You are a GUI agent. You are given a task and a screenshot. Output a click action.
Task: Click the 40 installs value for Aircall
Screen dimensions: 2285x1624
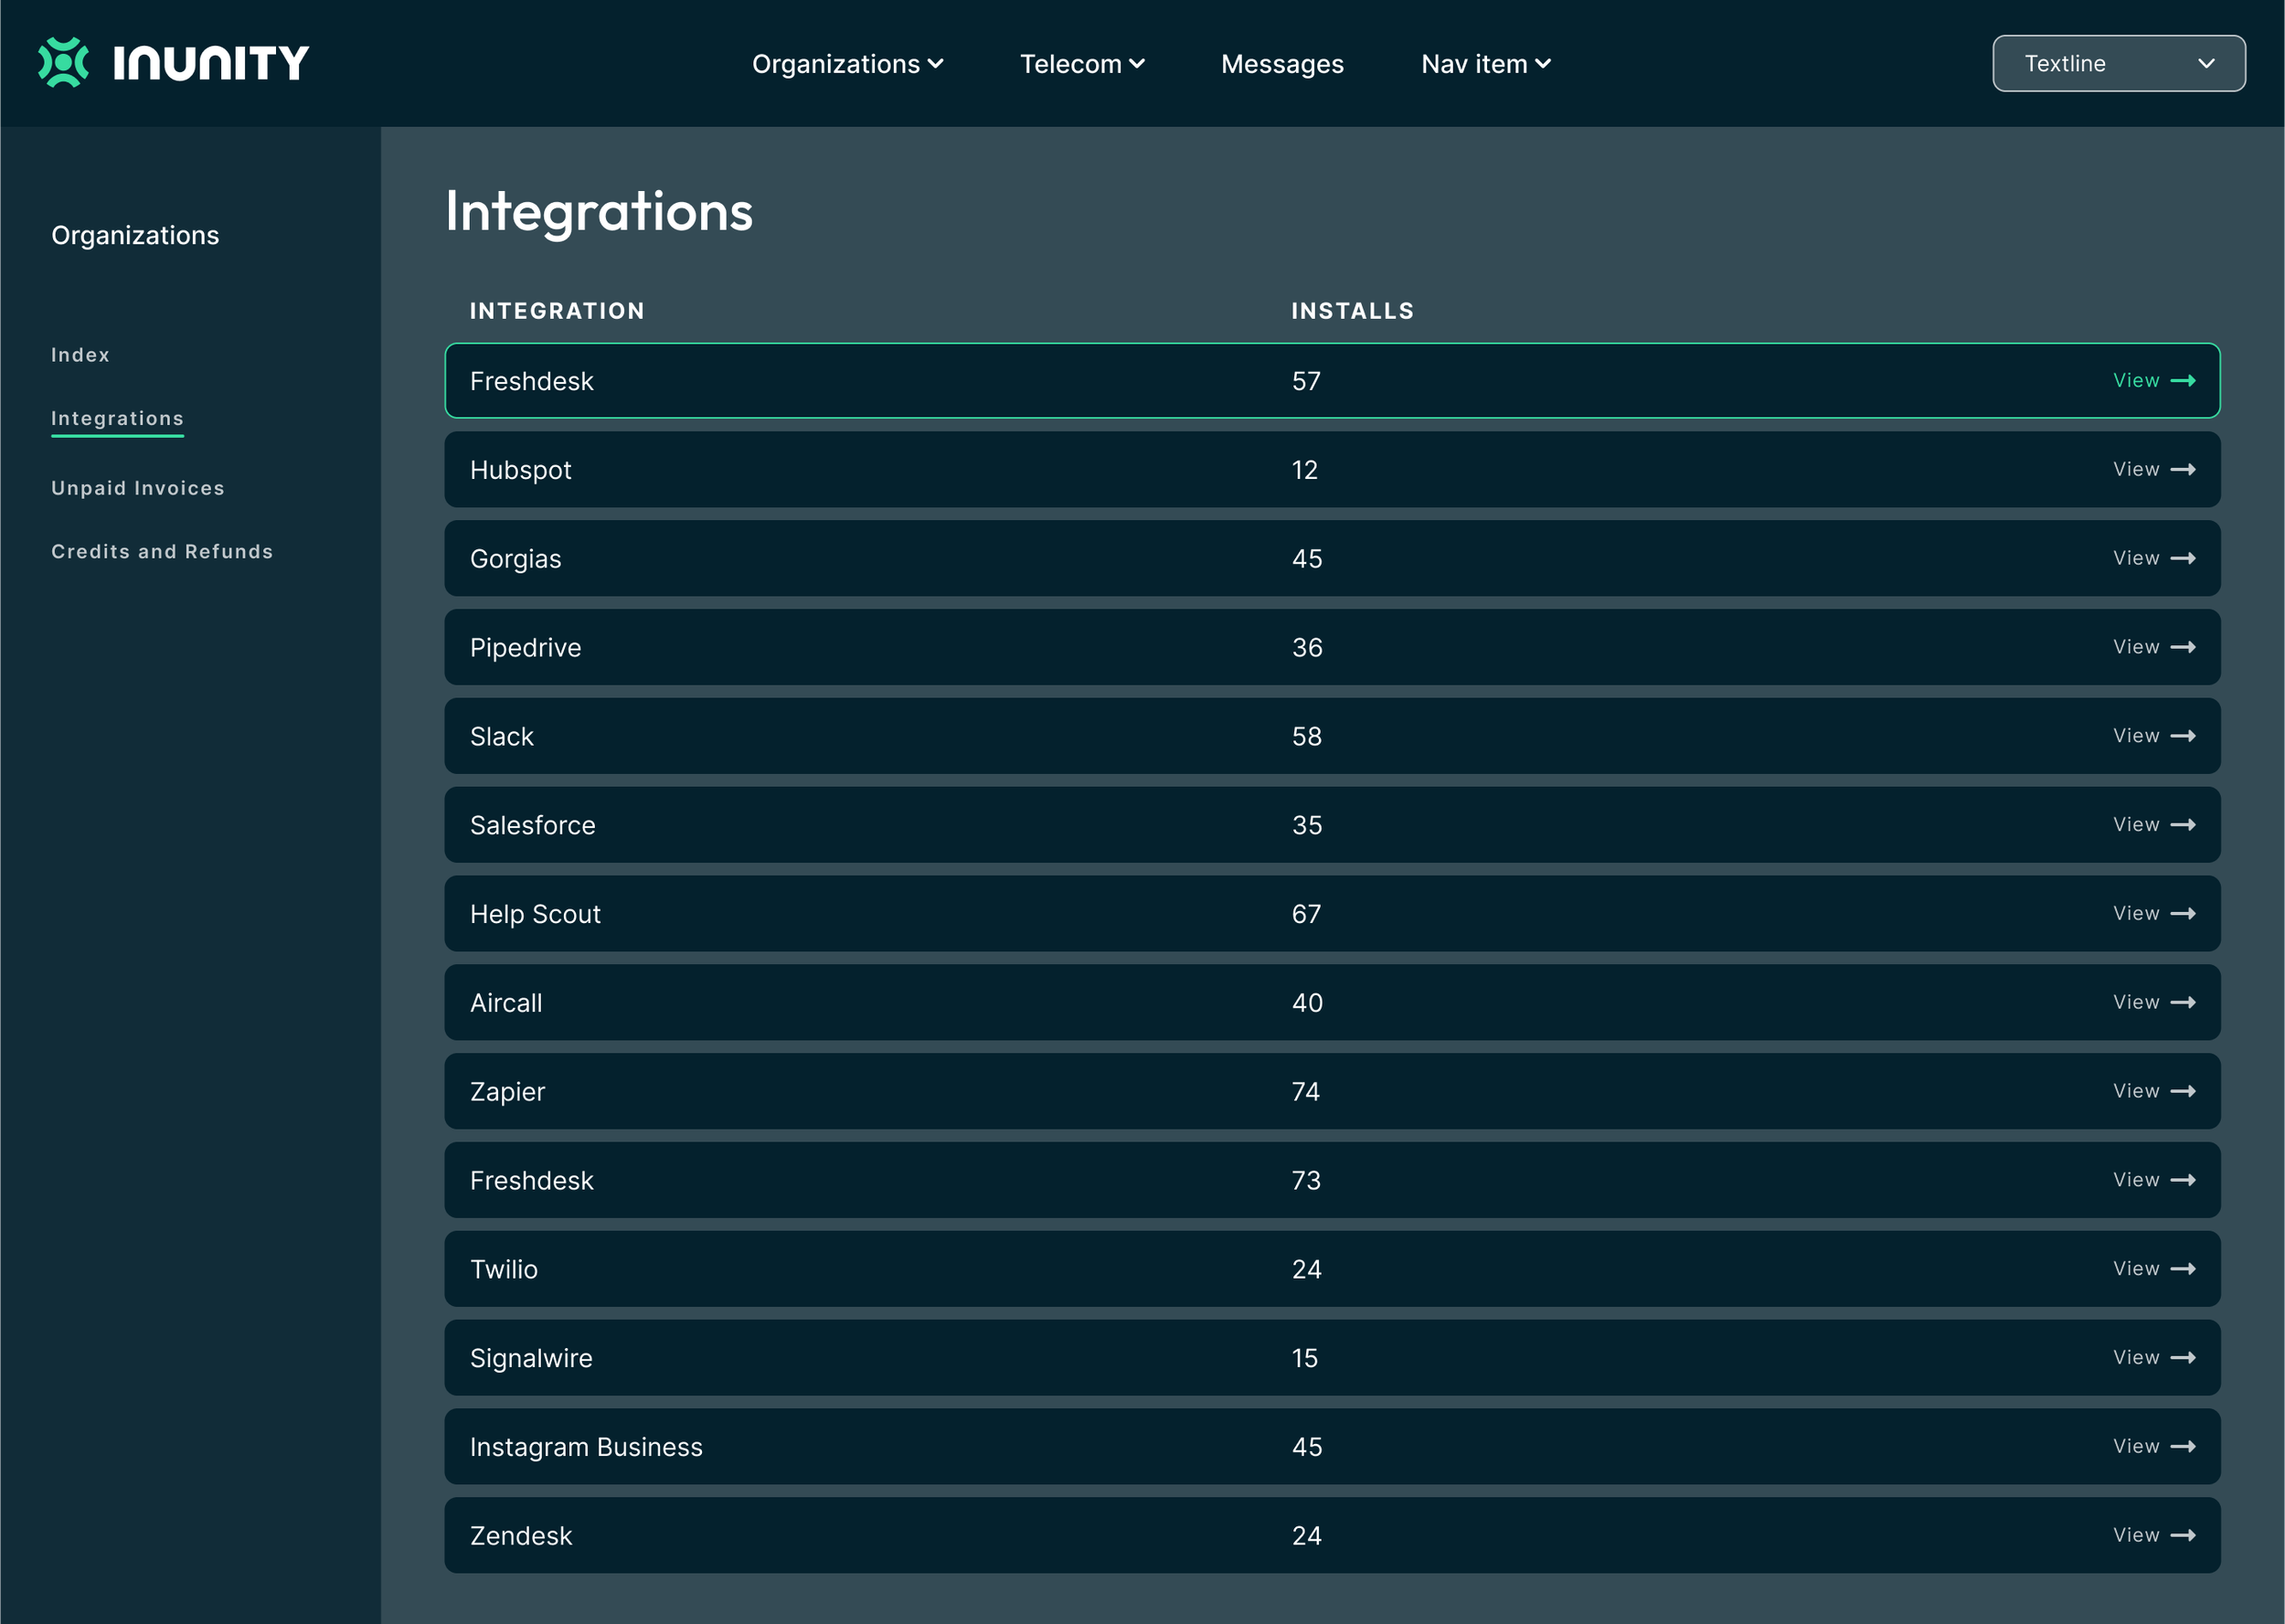coord(1306,1003)
